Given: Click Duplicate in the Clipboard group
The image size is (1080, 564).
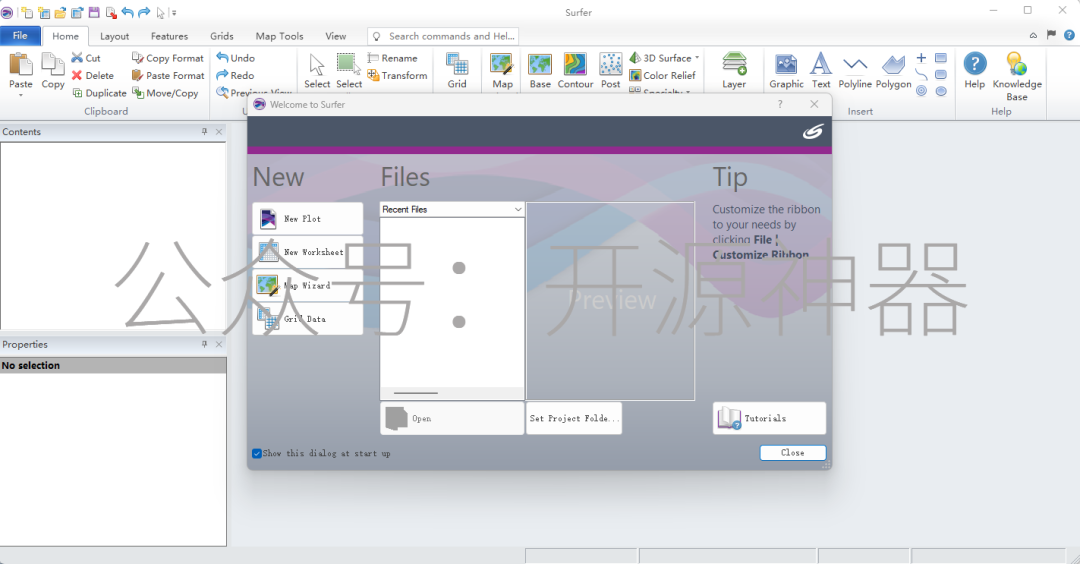Looking at the screenshot, I should click(99, 93).
